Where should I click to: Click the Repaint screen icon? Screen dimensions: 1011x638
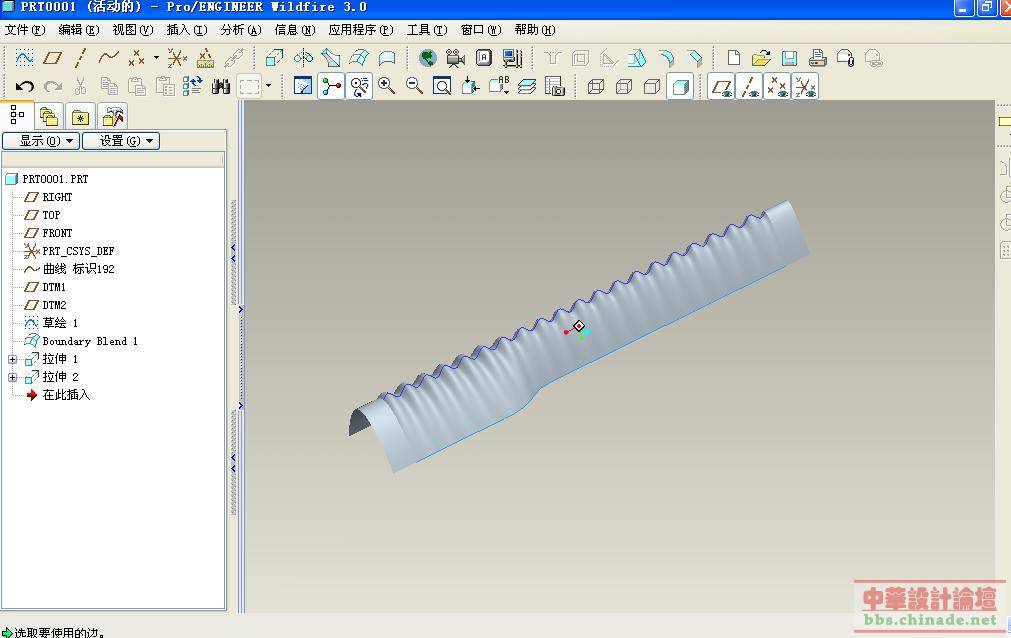(302, 86)
